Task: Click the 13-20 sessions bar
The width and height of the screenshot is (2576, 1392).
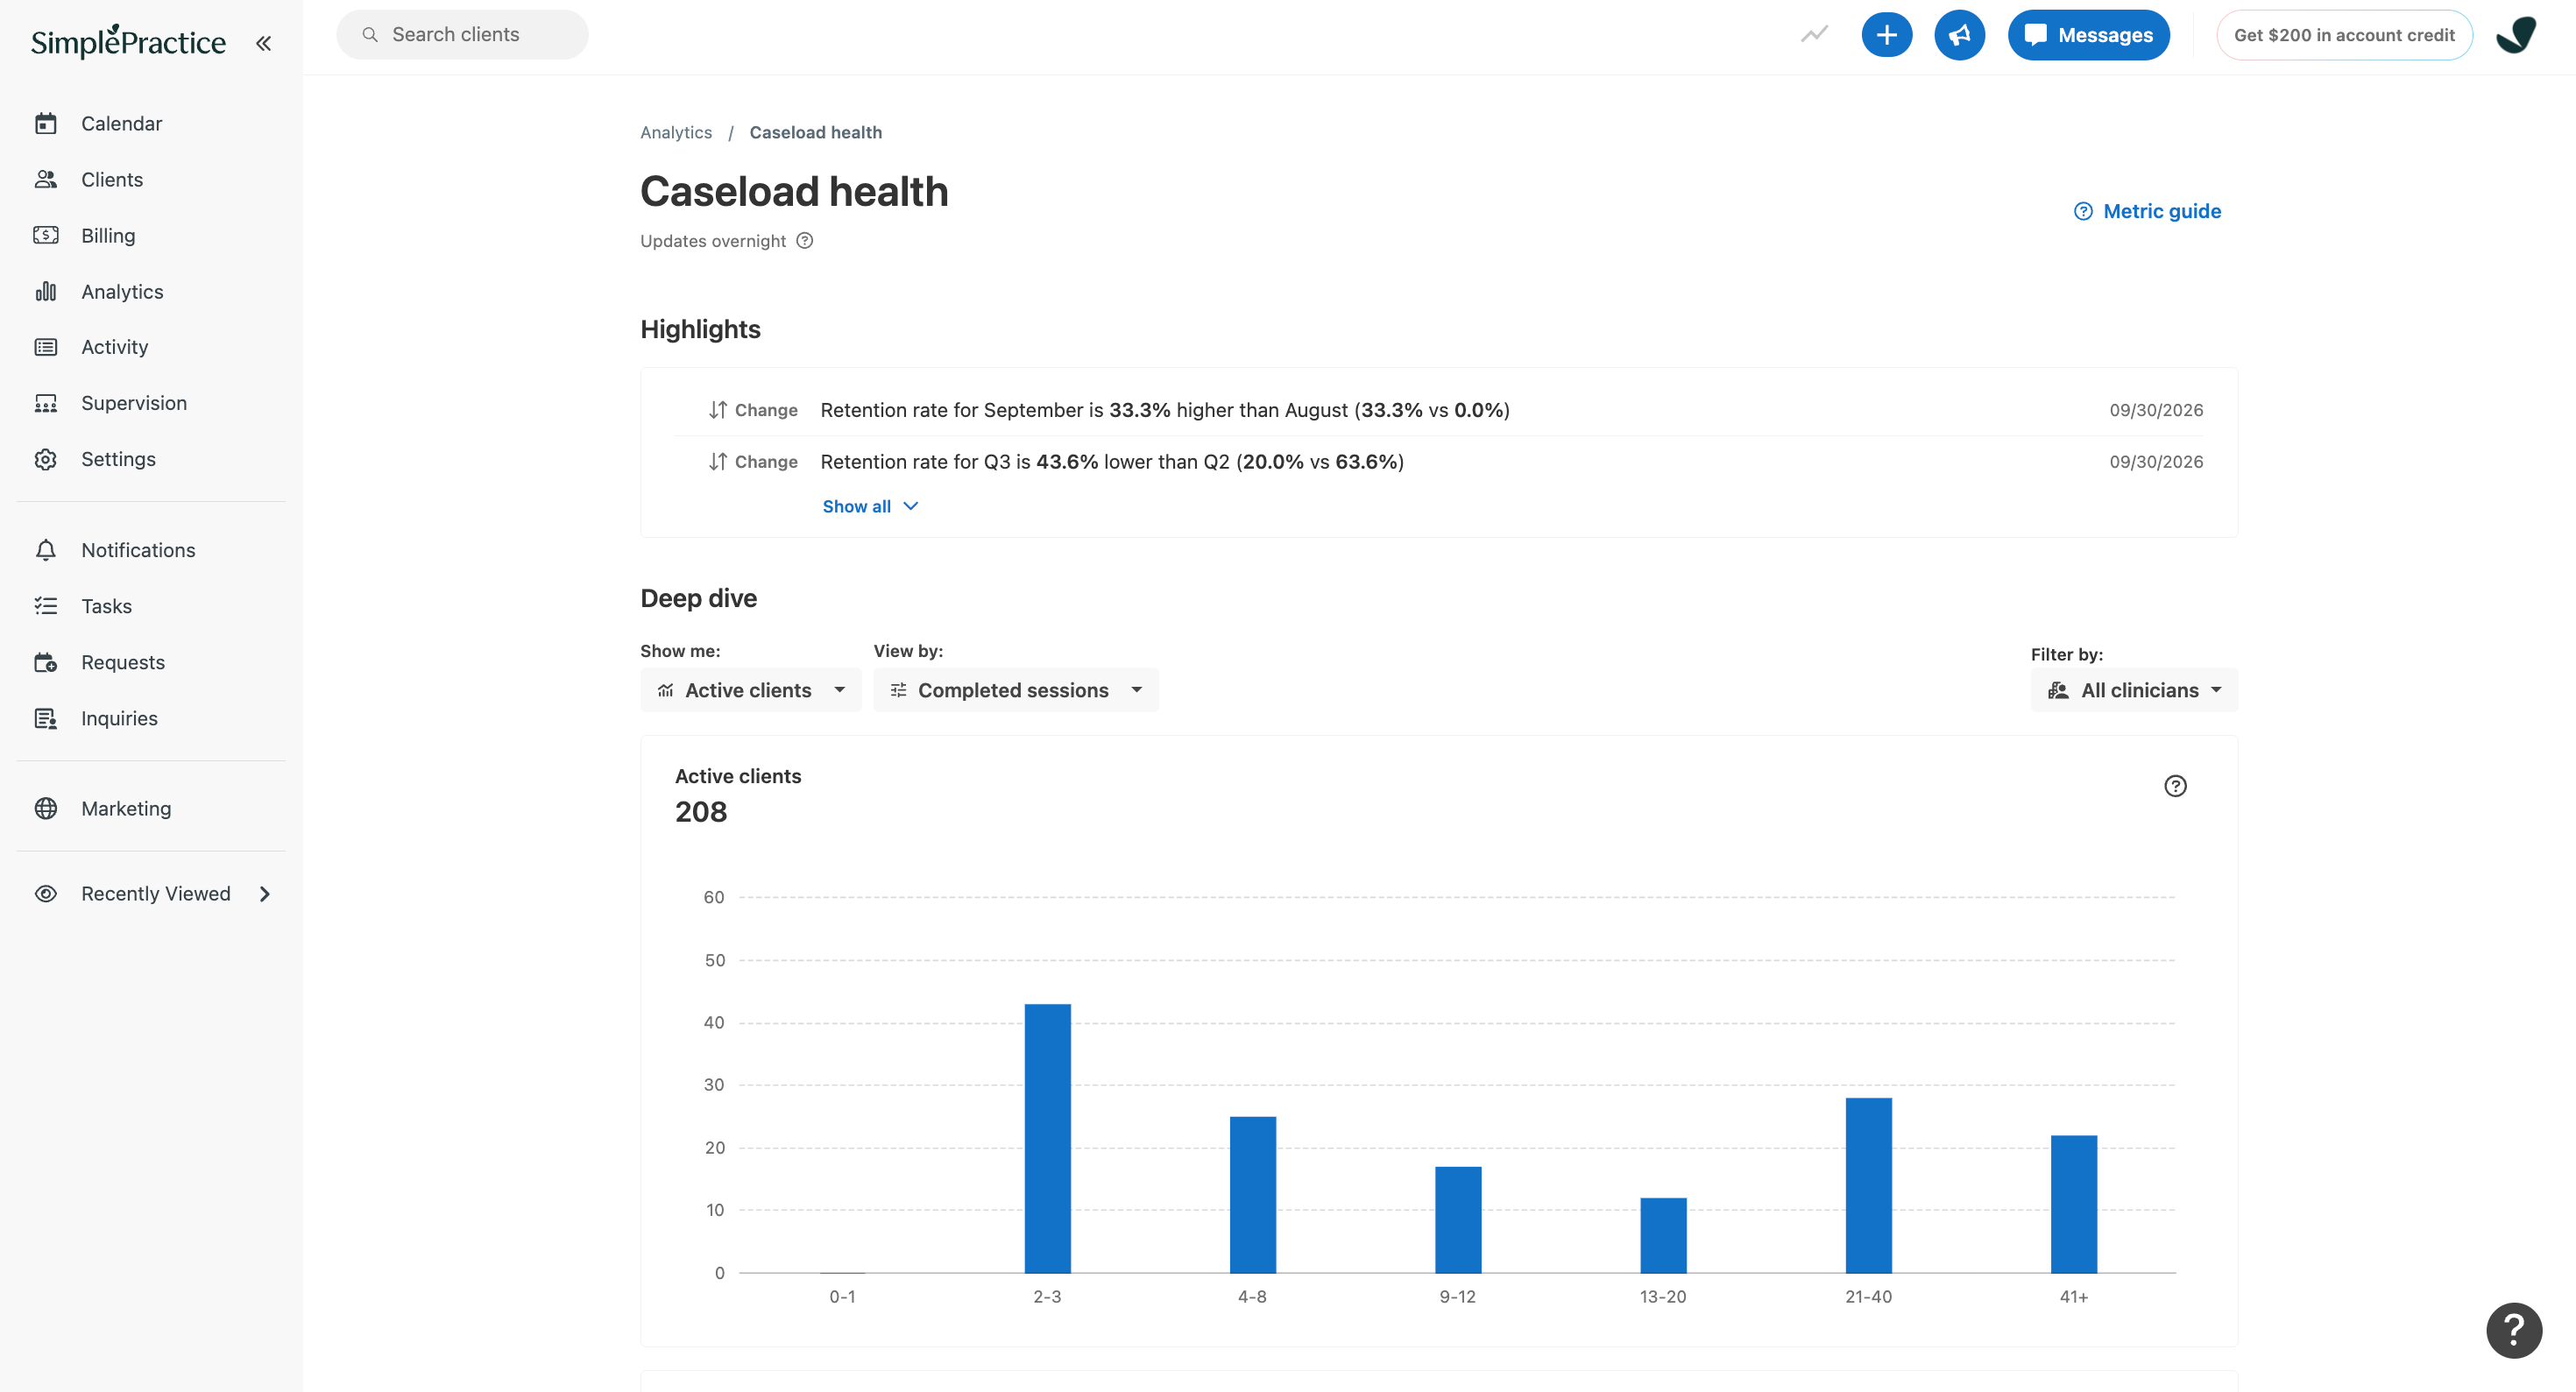Action: (x=1662, y=1235)
